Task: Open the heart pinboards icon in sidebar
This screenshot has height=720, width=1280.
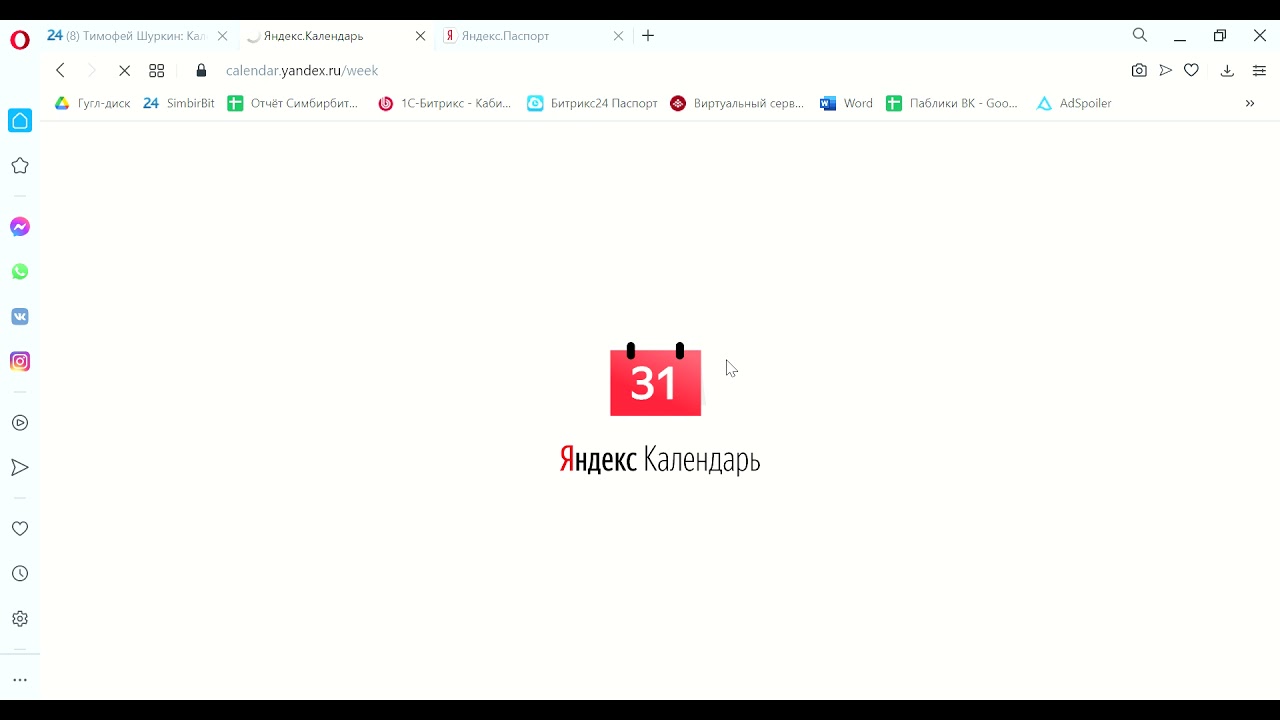Action: (x=20, y=529)
